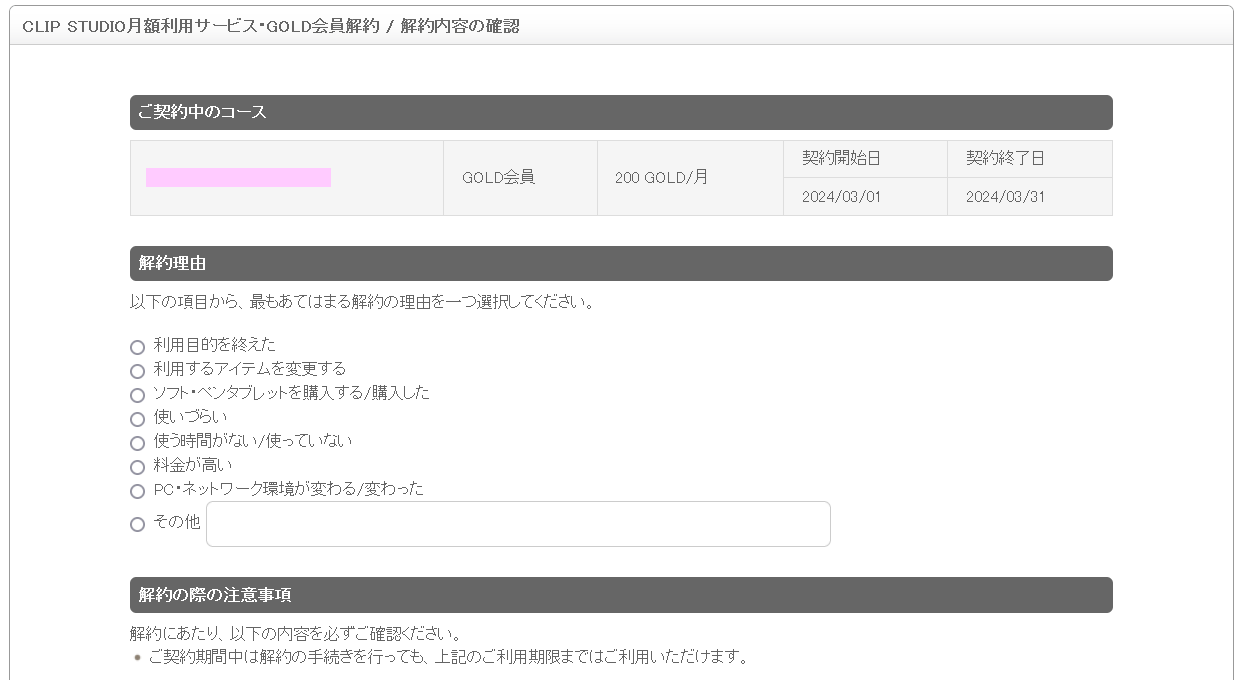This screenshot has width=1243, height=680.
Task: Click the 契約終了日 column header
Action: click(1029, 158)
